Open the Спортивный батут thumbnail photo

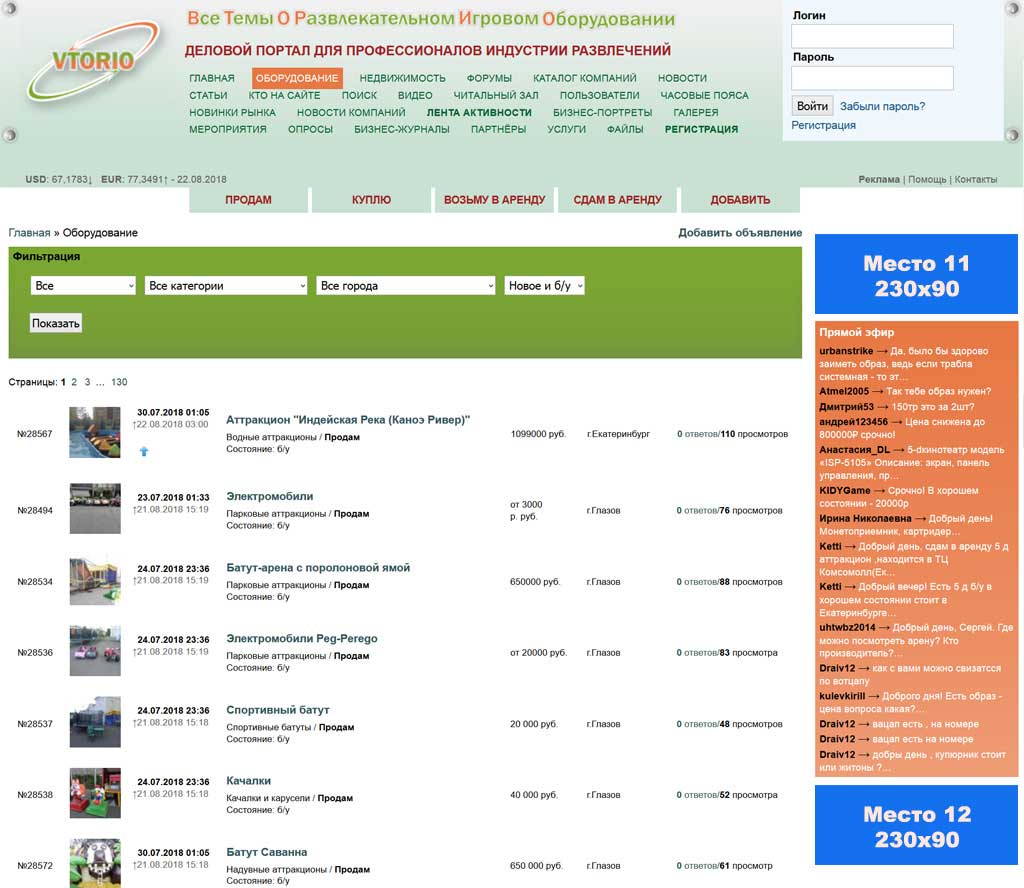[x=95, y=722]
